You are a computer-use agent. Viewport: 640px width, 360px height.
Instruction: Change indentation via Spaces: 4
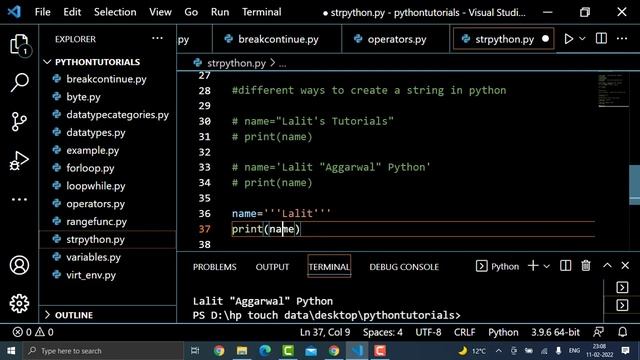pos(382,332)
